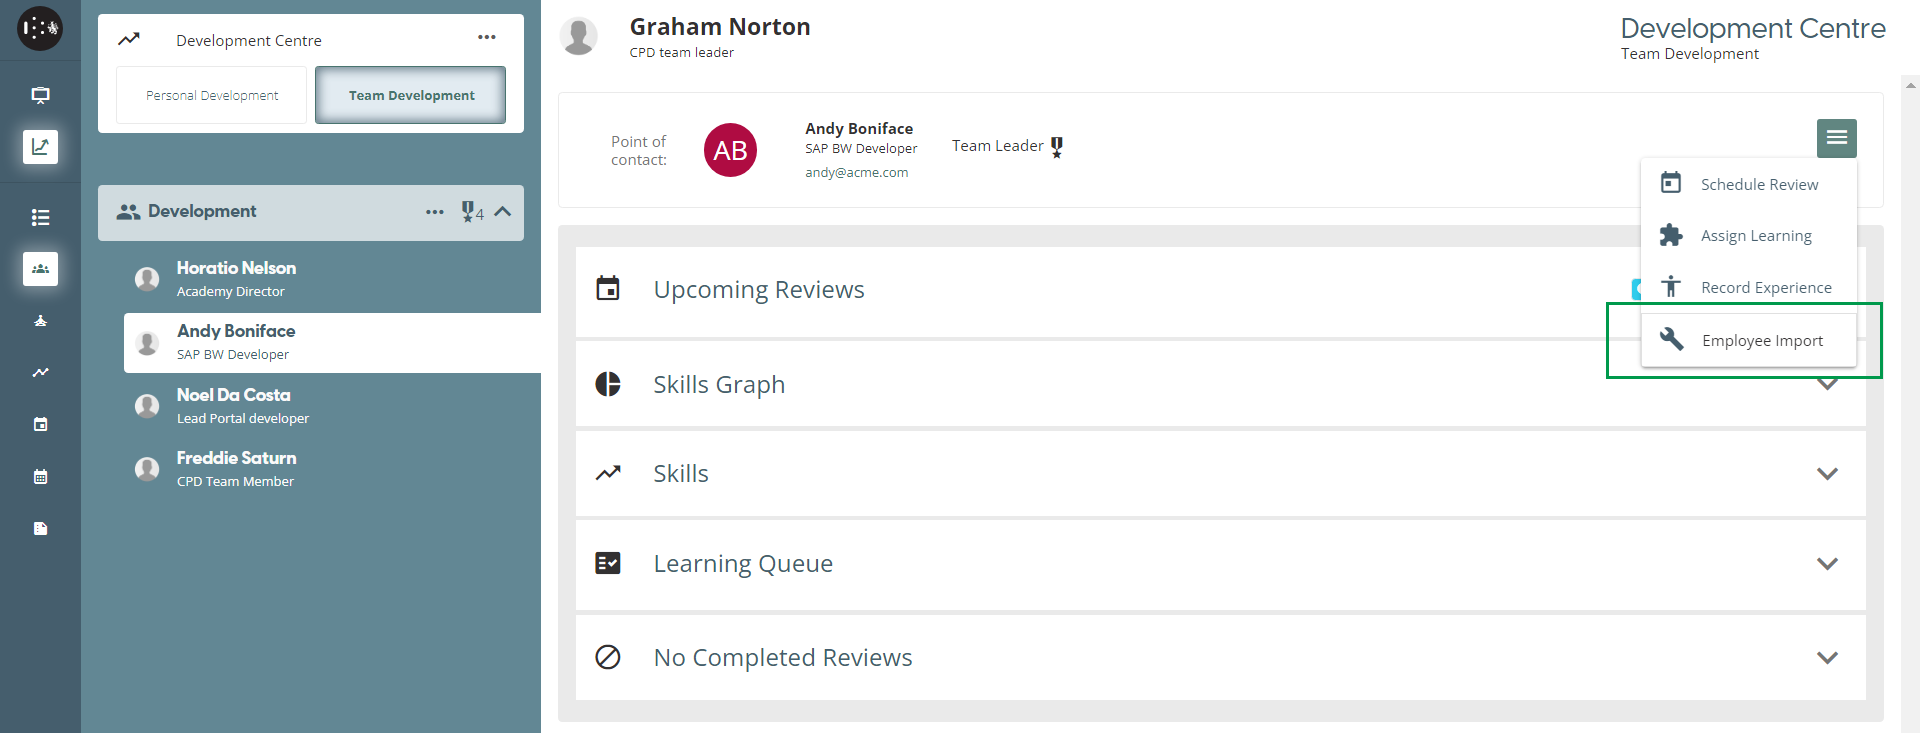Click the Team Leader medal icon

pyautogui.click(x=1057, y=147)
